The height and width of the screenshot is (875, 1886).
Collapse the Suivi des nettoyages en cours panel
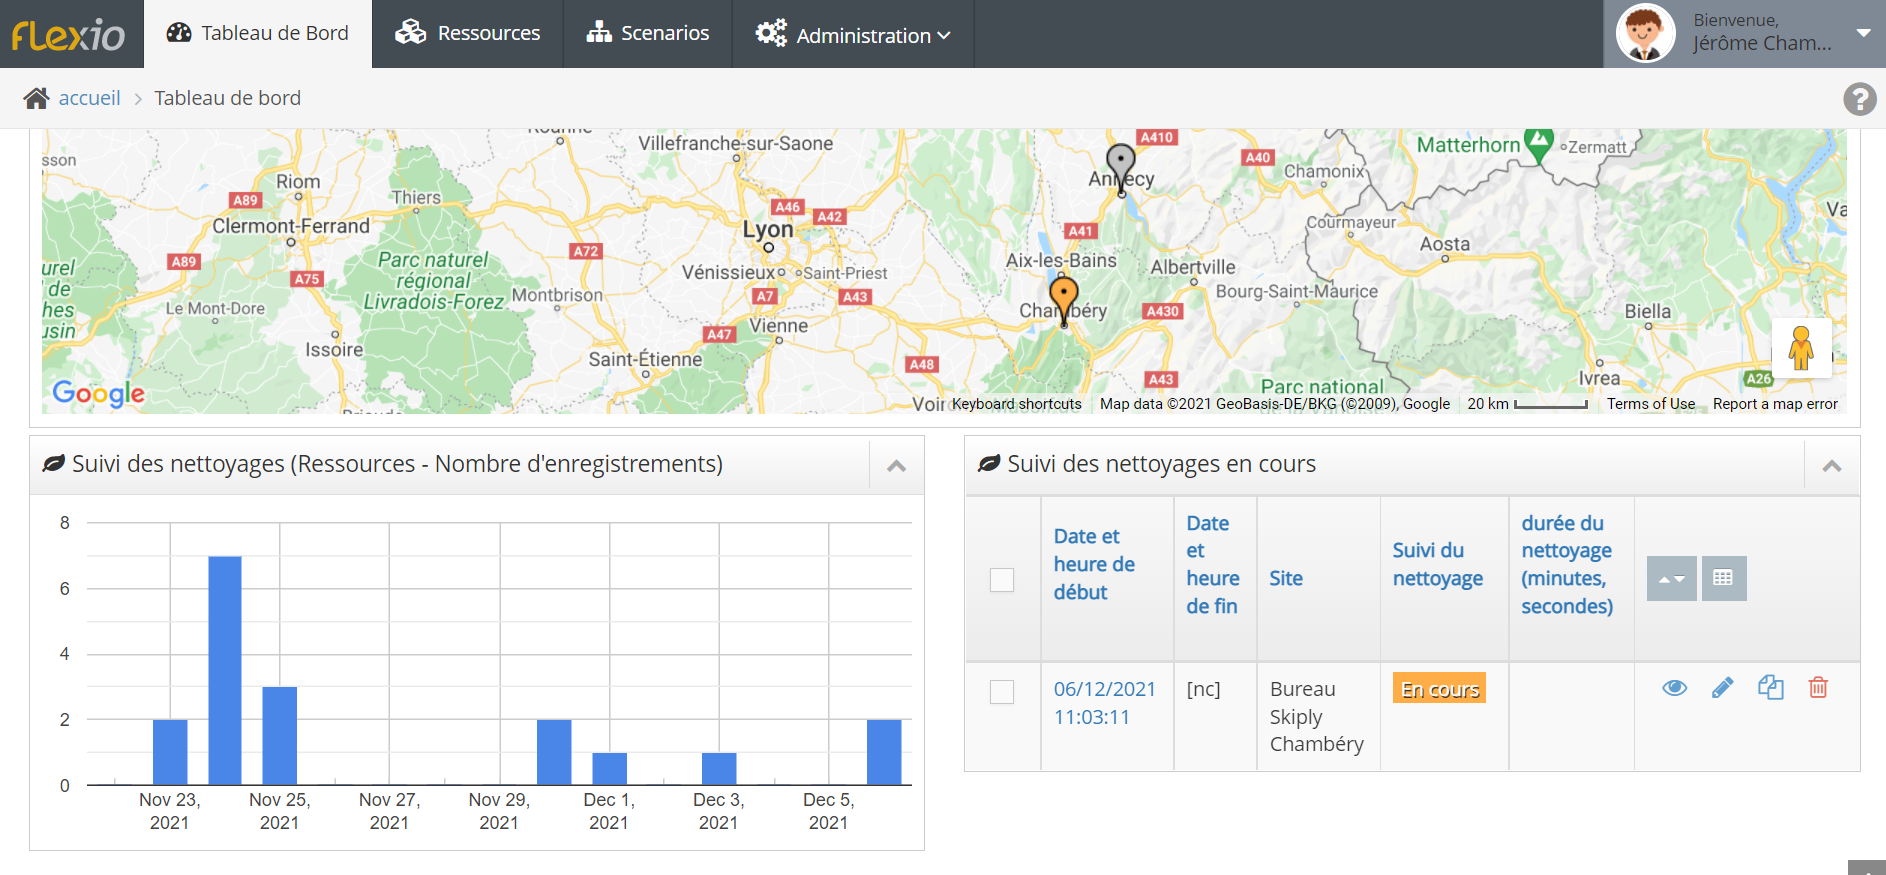click(x=1832, y=466)
